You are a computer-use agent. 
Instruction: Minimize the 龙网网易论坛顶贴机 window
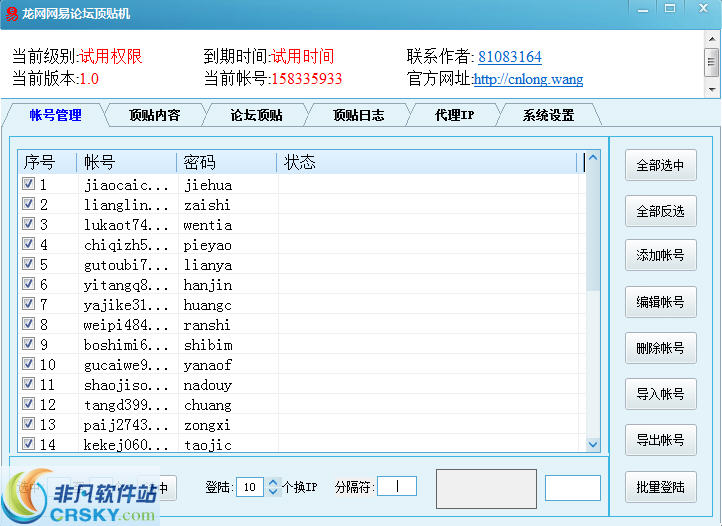point(643,9)
